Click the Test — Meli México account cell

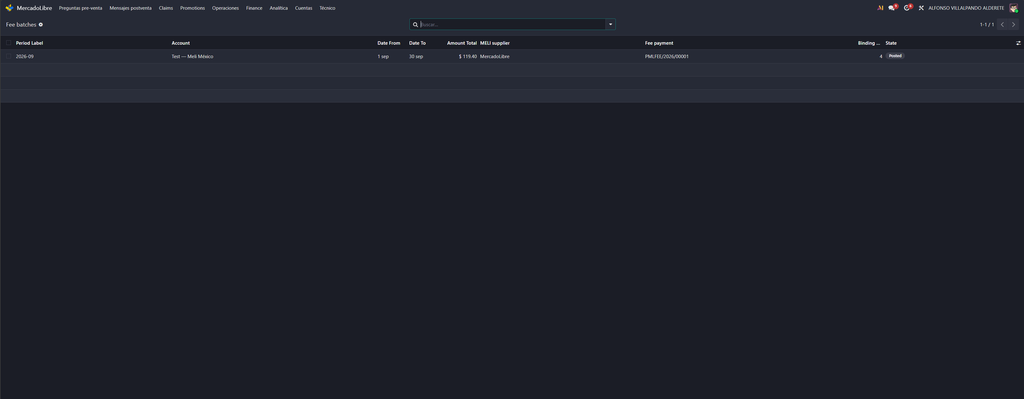193,56
